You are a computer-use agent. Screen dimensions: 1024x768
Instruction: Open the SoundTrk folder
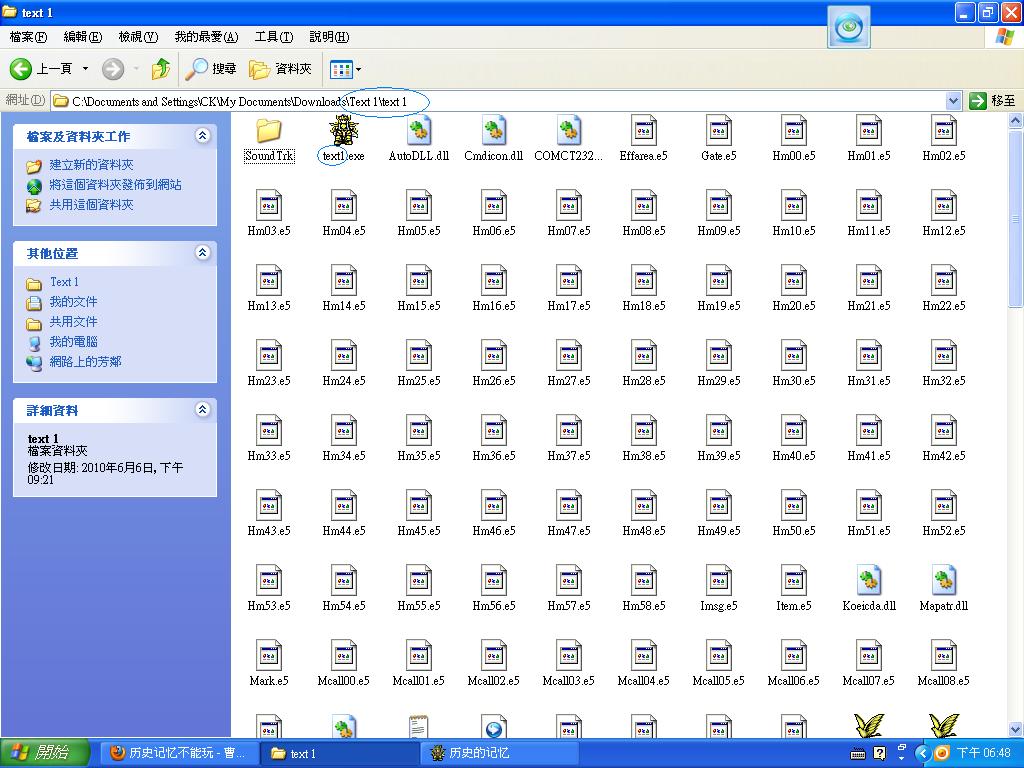(268, 131)
